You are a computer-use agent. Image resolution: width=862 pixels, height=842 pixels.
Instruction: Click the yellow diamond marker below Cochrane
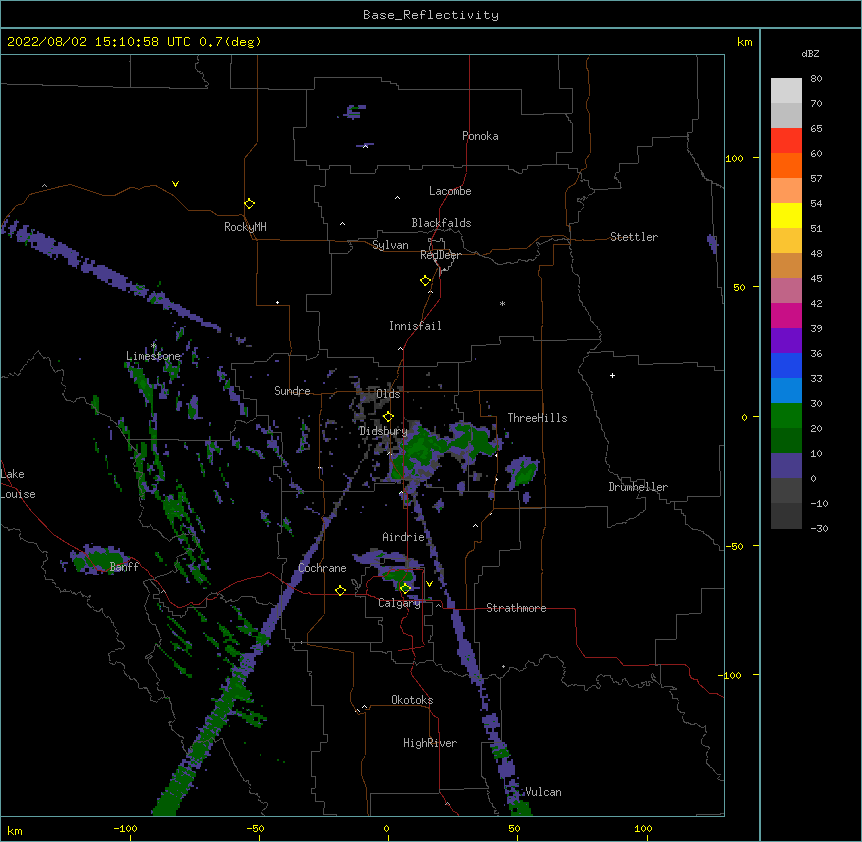pos(340,590)
